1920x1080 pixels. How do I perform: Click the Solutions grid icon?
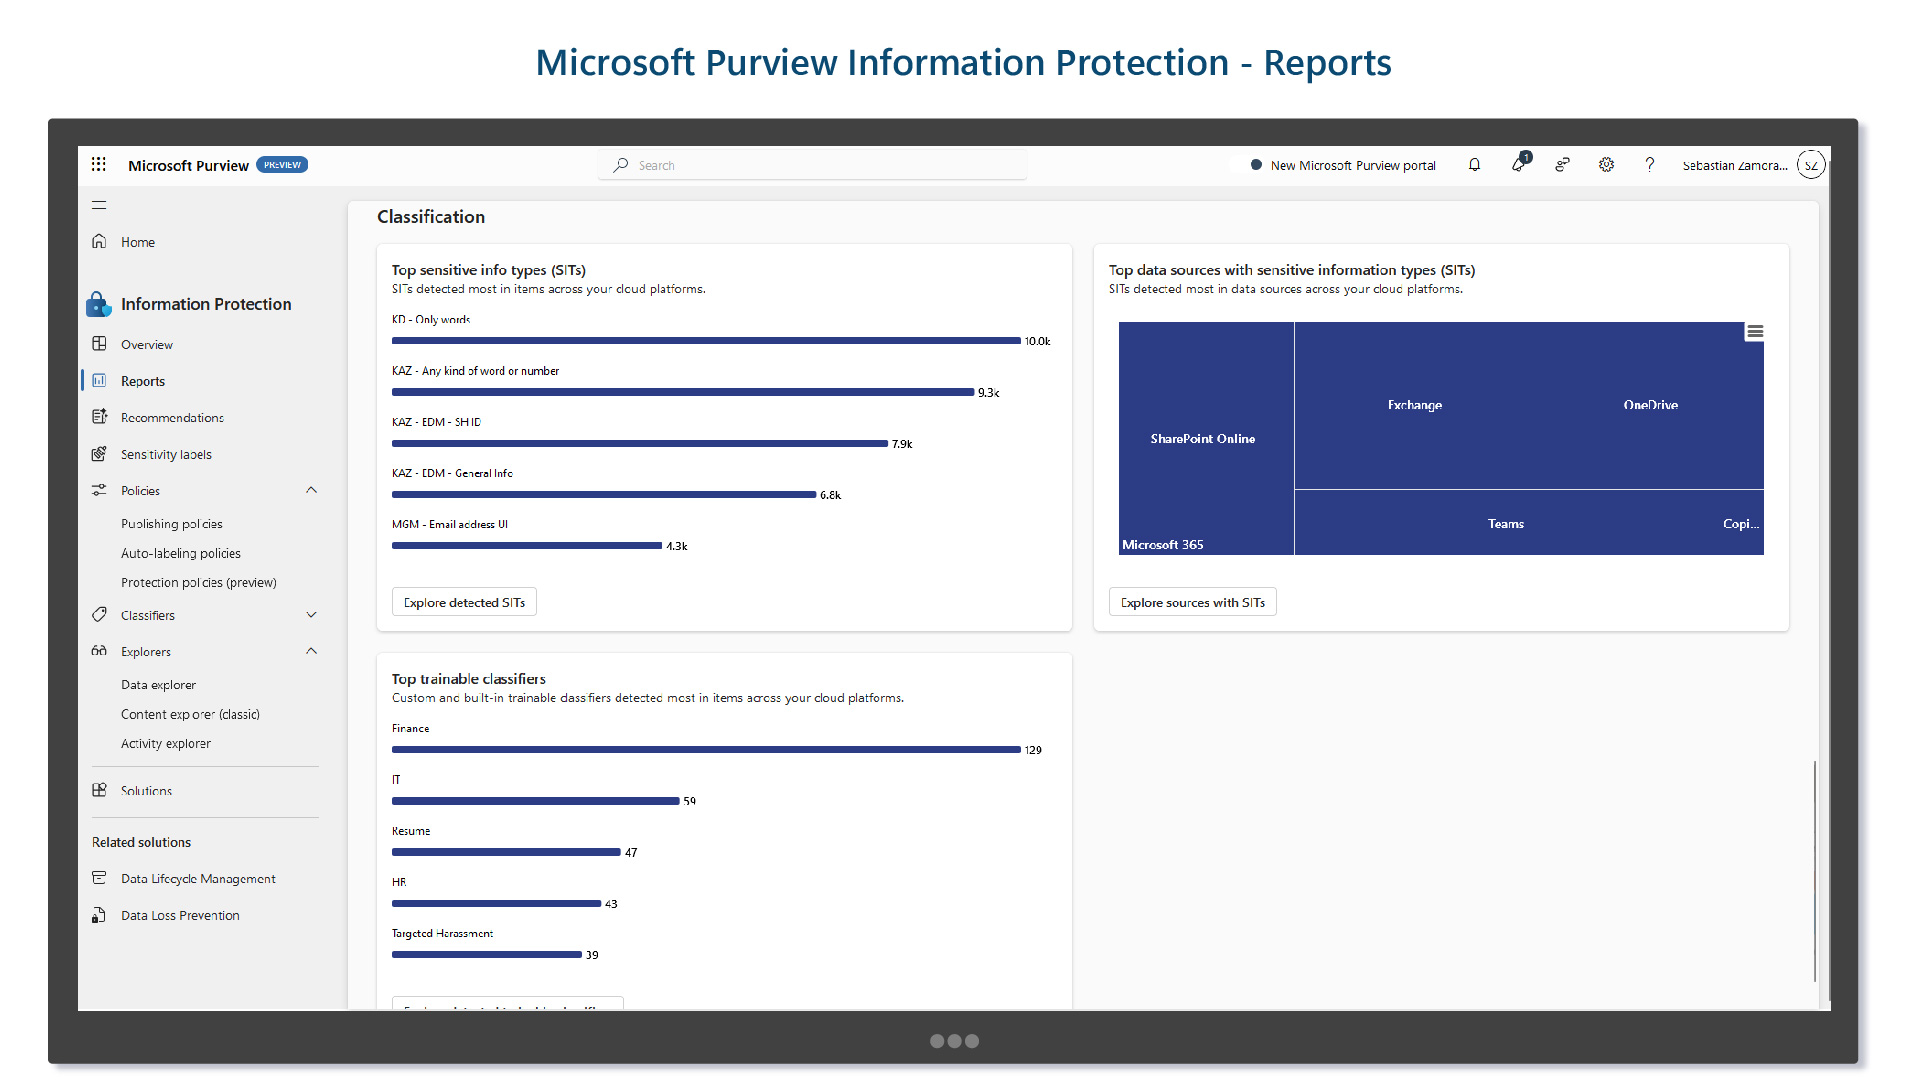pyautogui.click(x=99, y=790)
